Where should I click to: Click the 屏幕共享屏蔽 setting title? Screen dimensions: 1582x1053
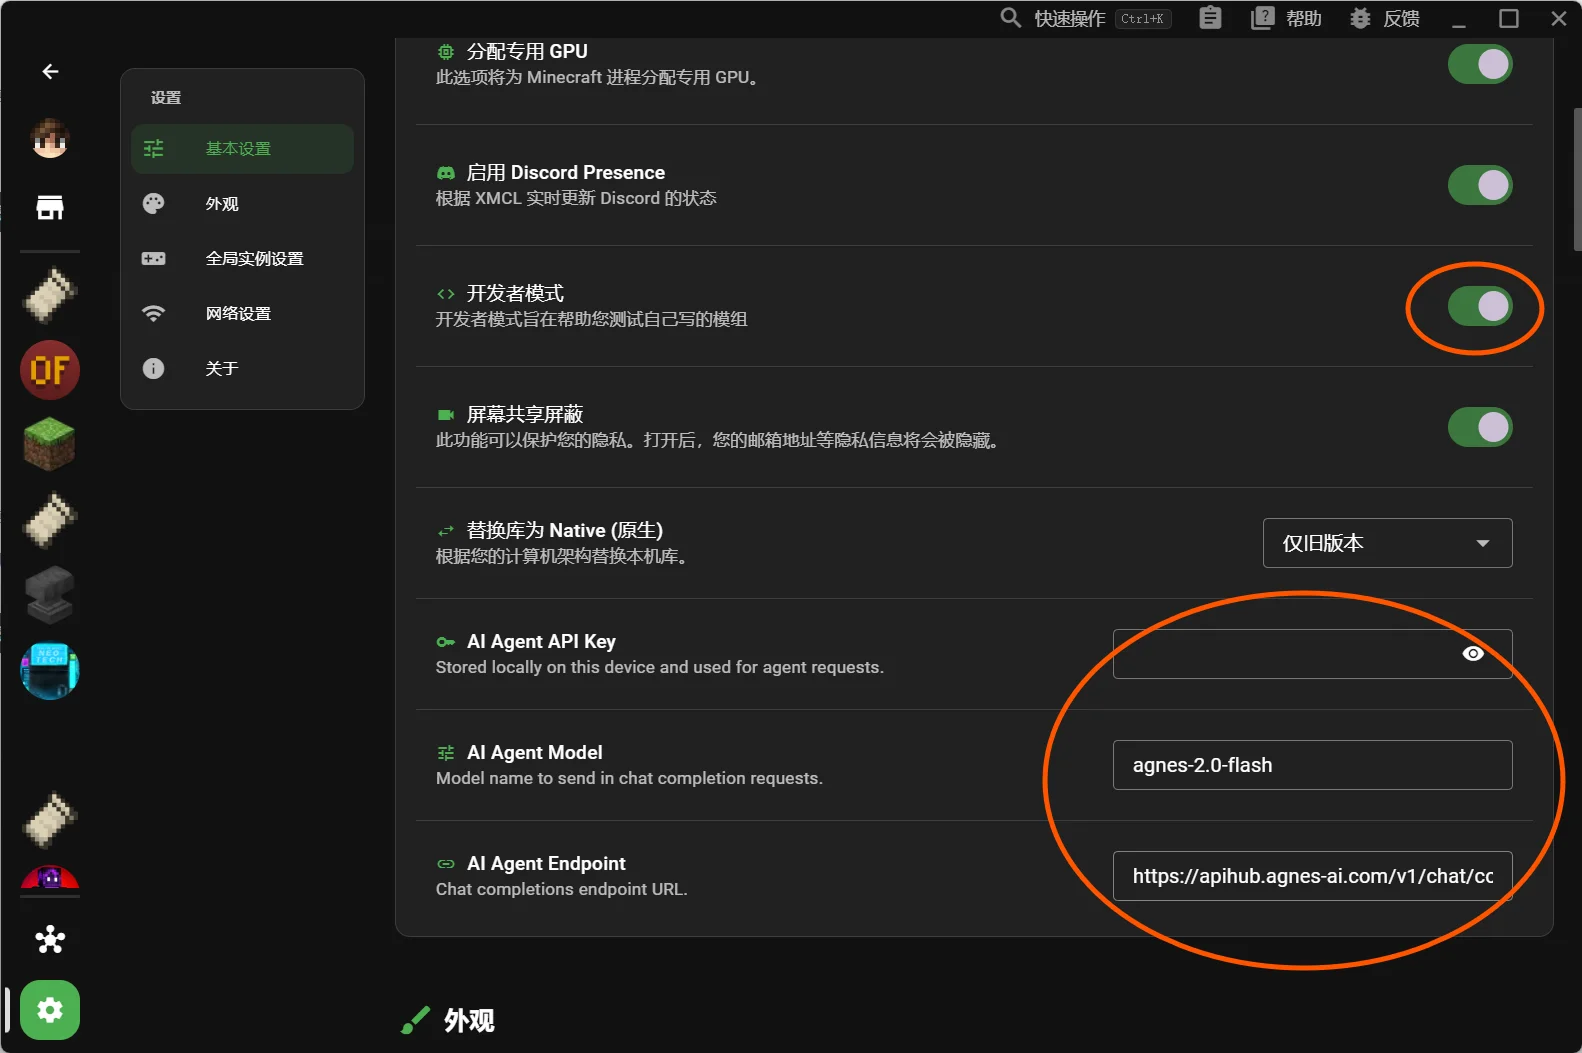coord(525,415)
